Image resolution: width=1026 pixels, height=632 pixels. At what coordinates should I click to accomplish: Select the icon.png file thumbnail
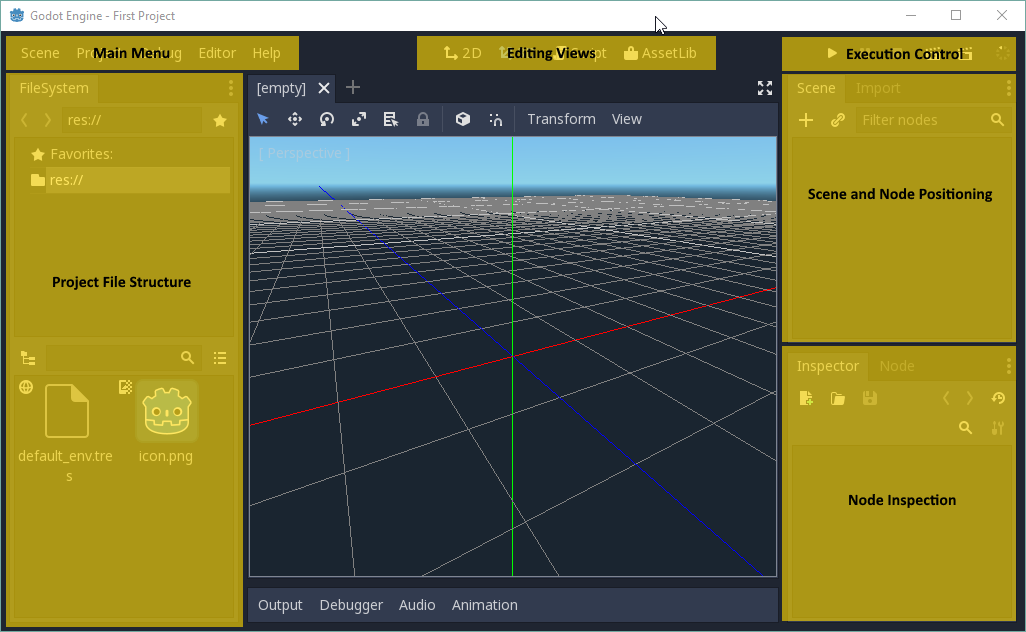click(x=167, y=412)
